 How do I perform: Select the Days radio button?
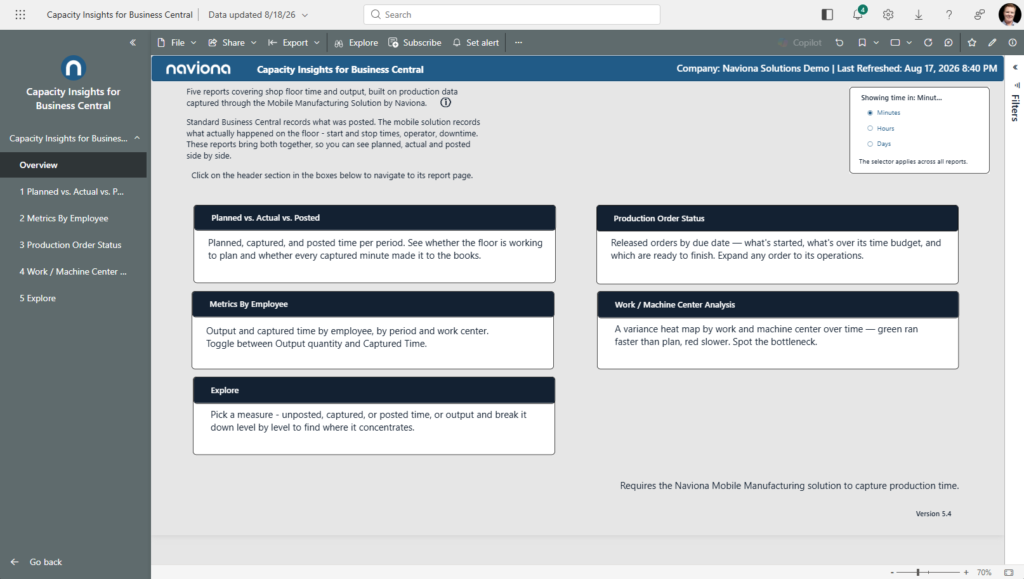870,144
